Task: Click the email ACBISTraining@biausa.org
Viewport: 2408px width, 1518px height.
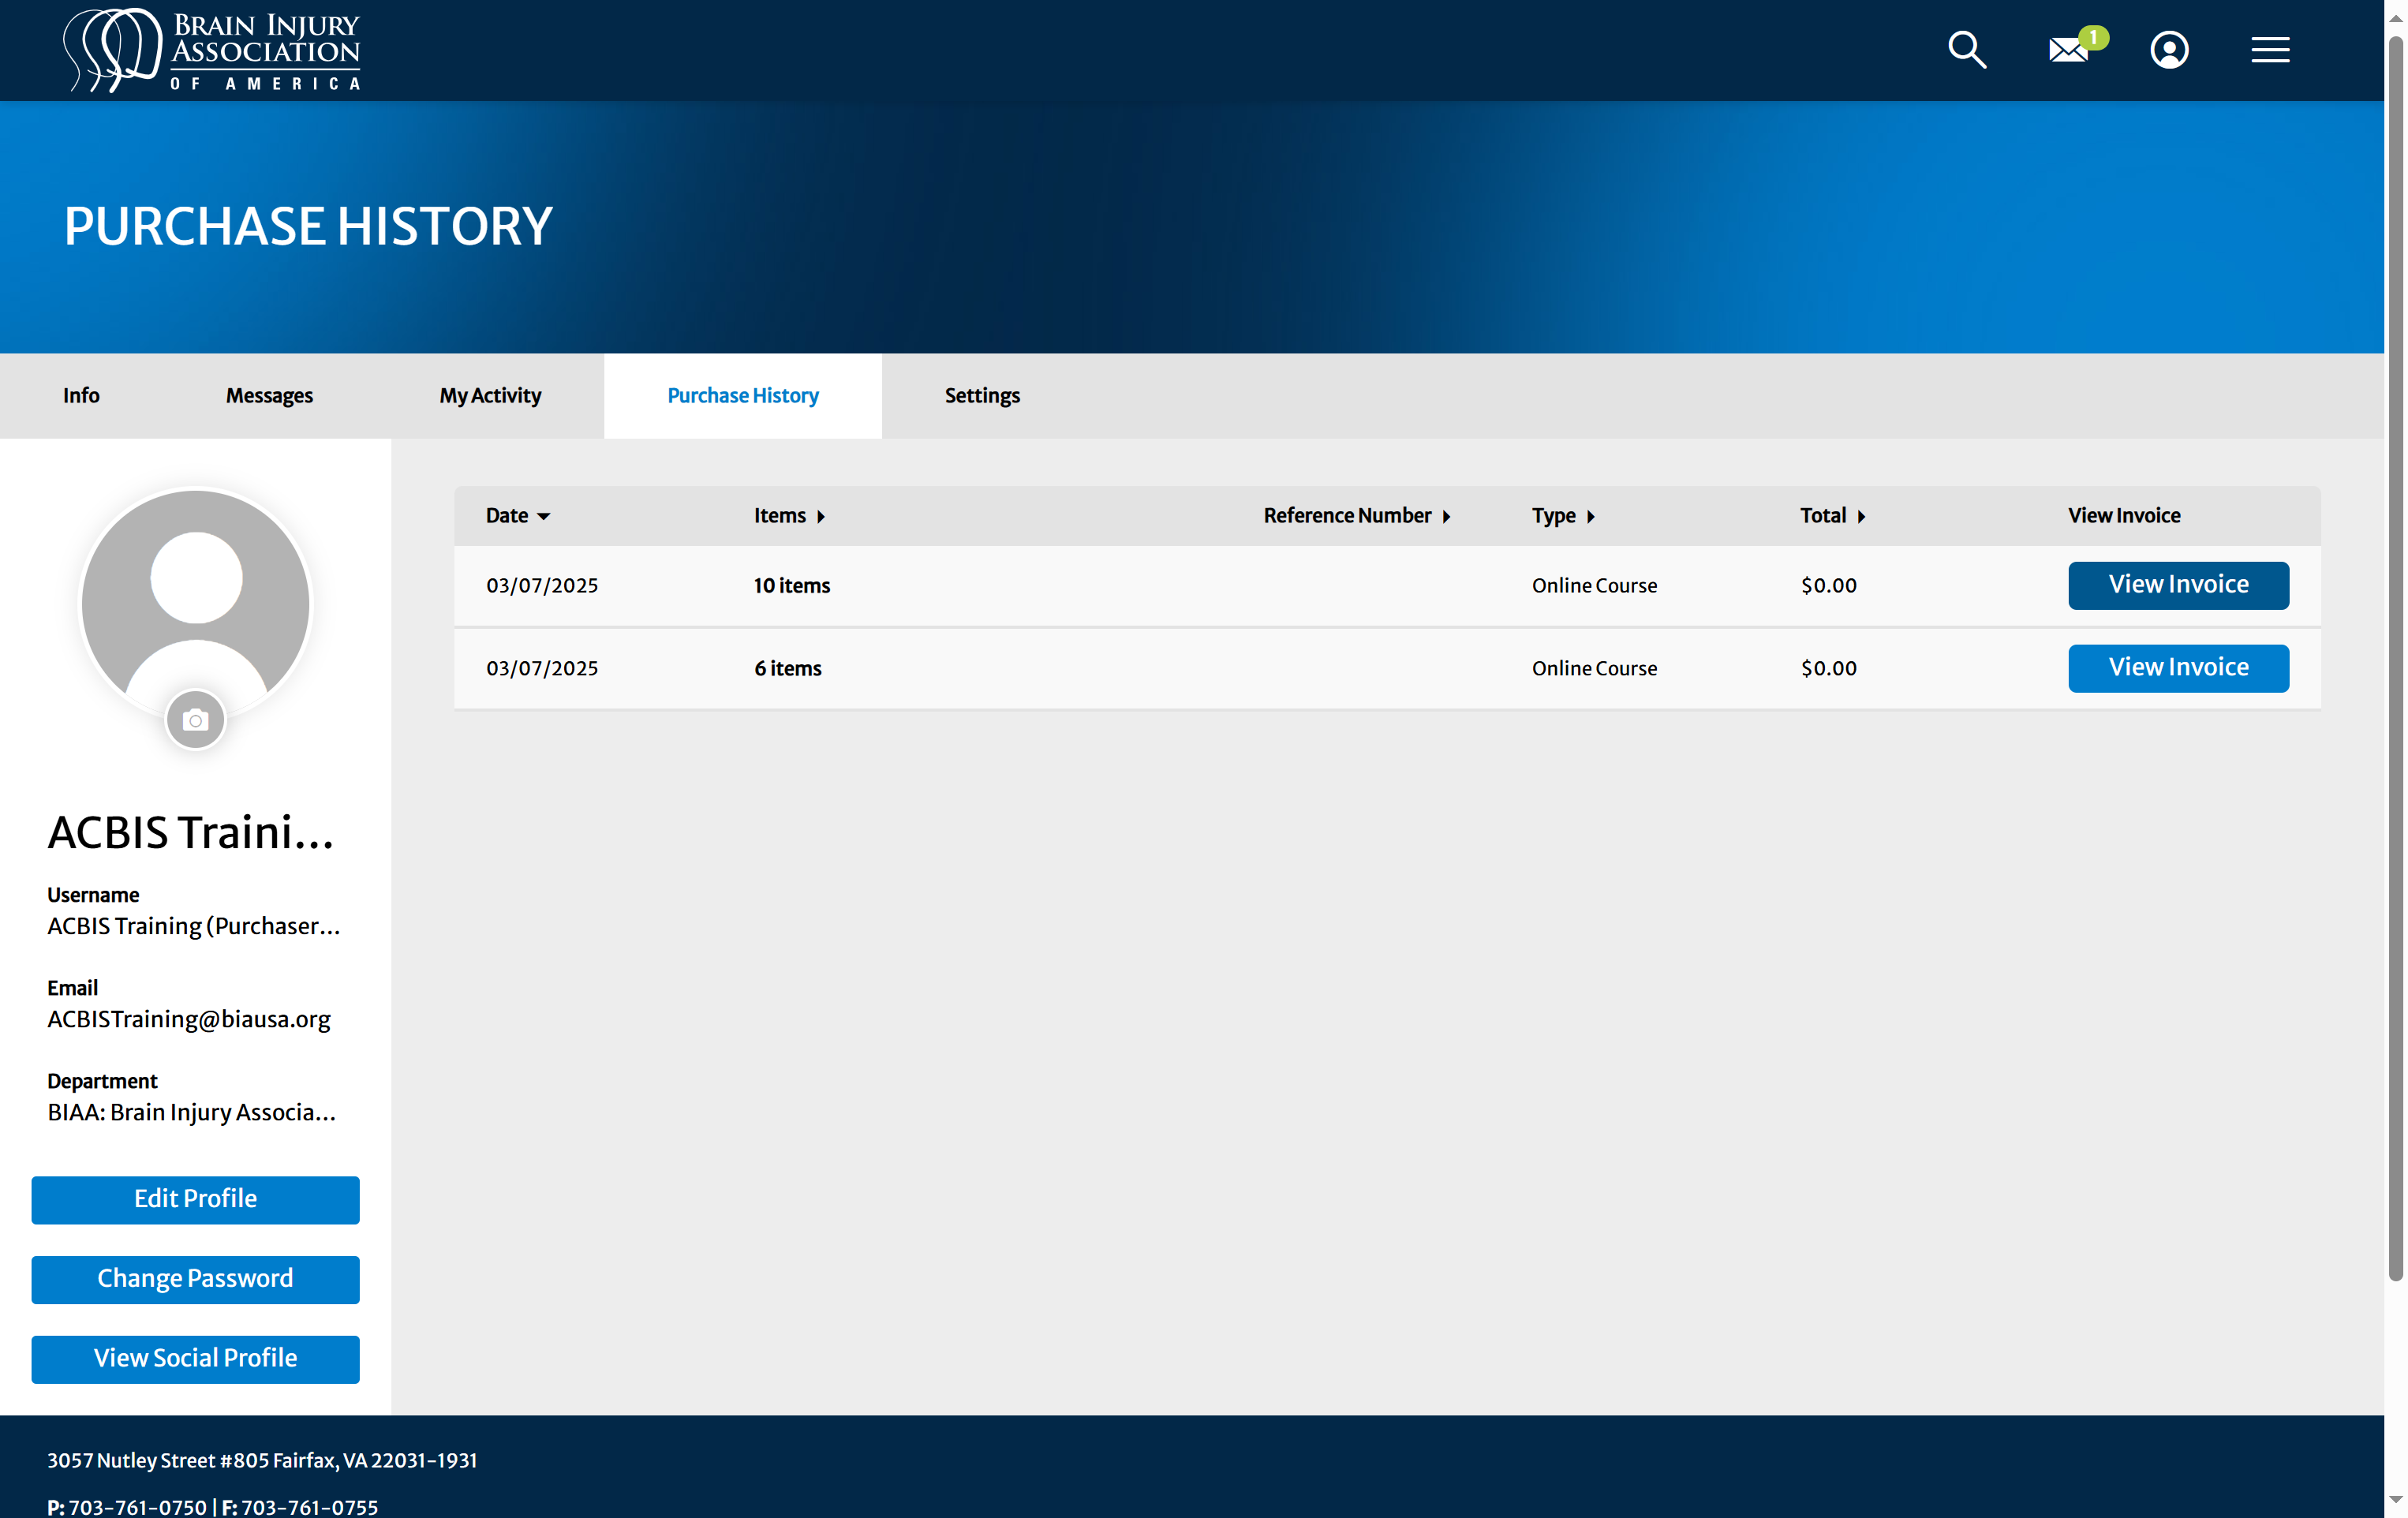Action: (189, 1019)
